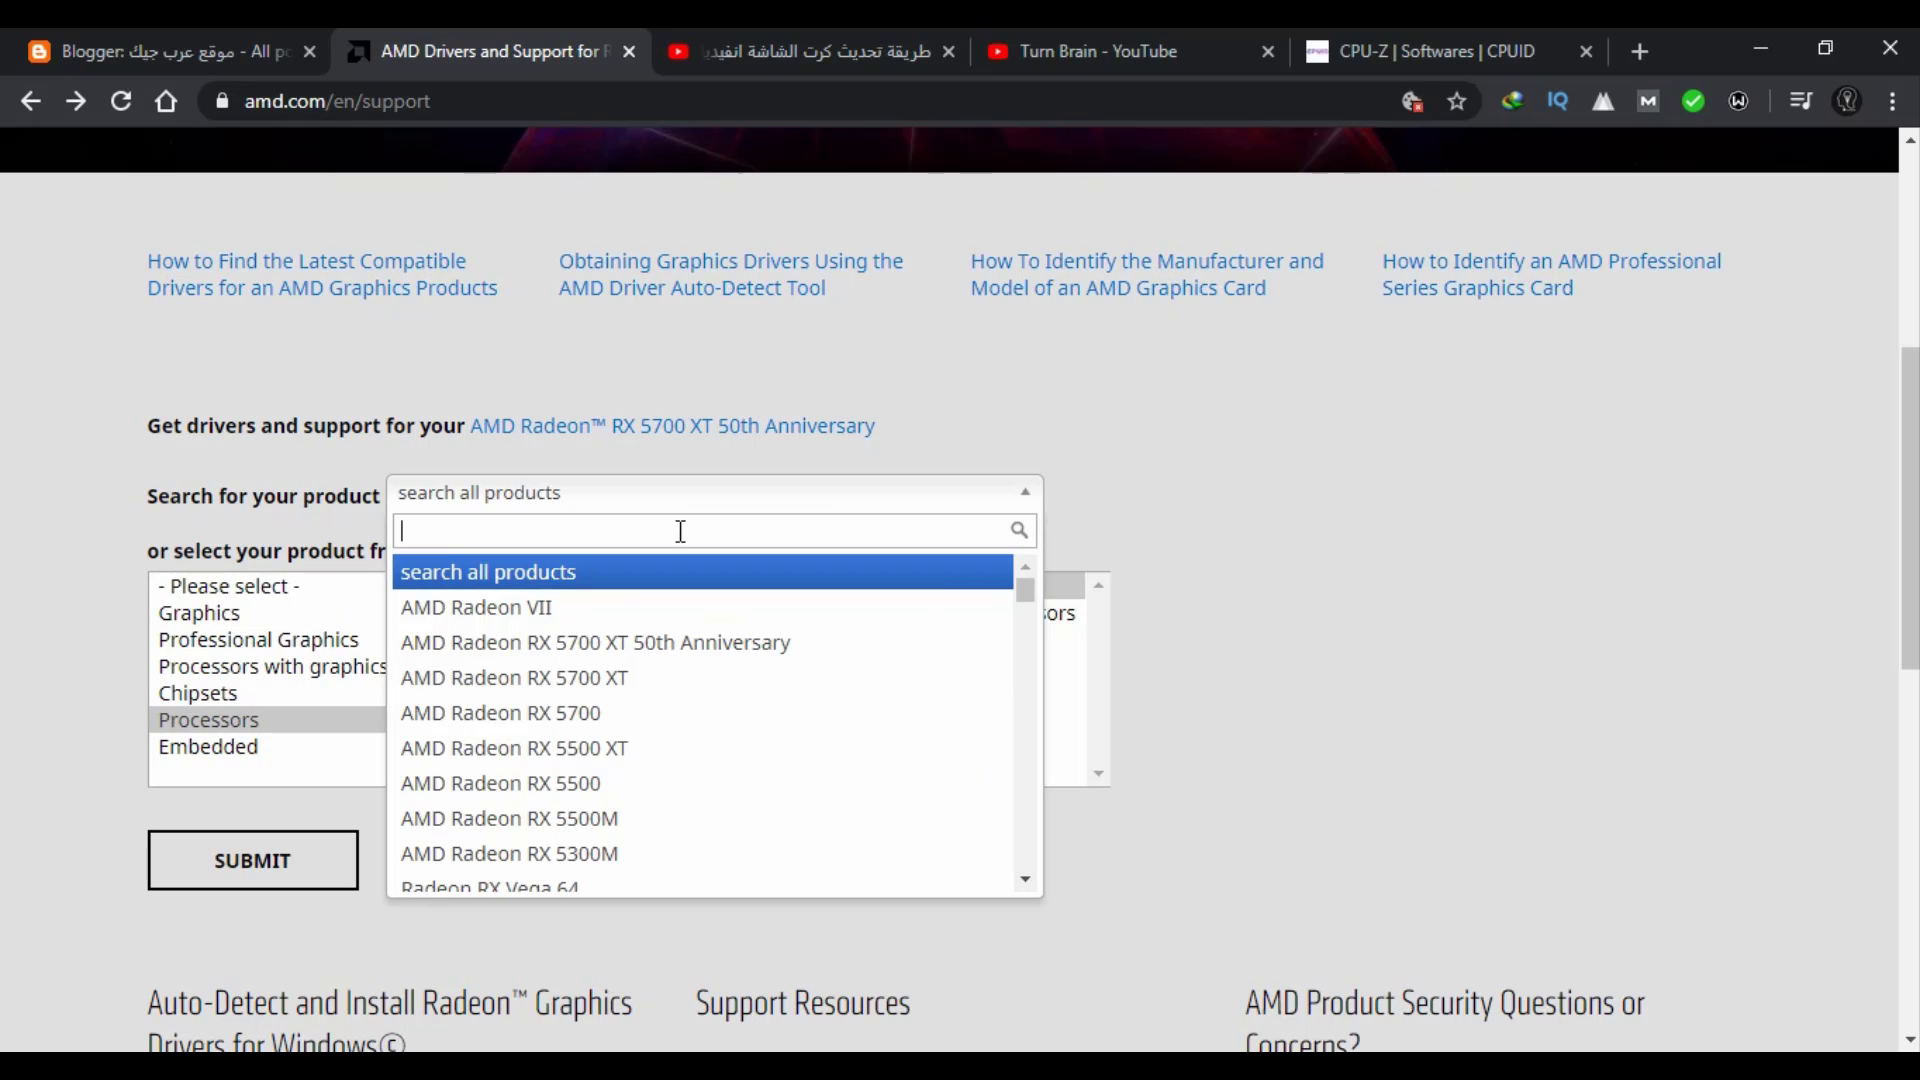Click the green checkmark extension icon
The height and width of the screenshot is (1080, 1920).
[x=1693, y=101]
